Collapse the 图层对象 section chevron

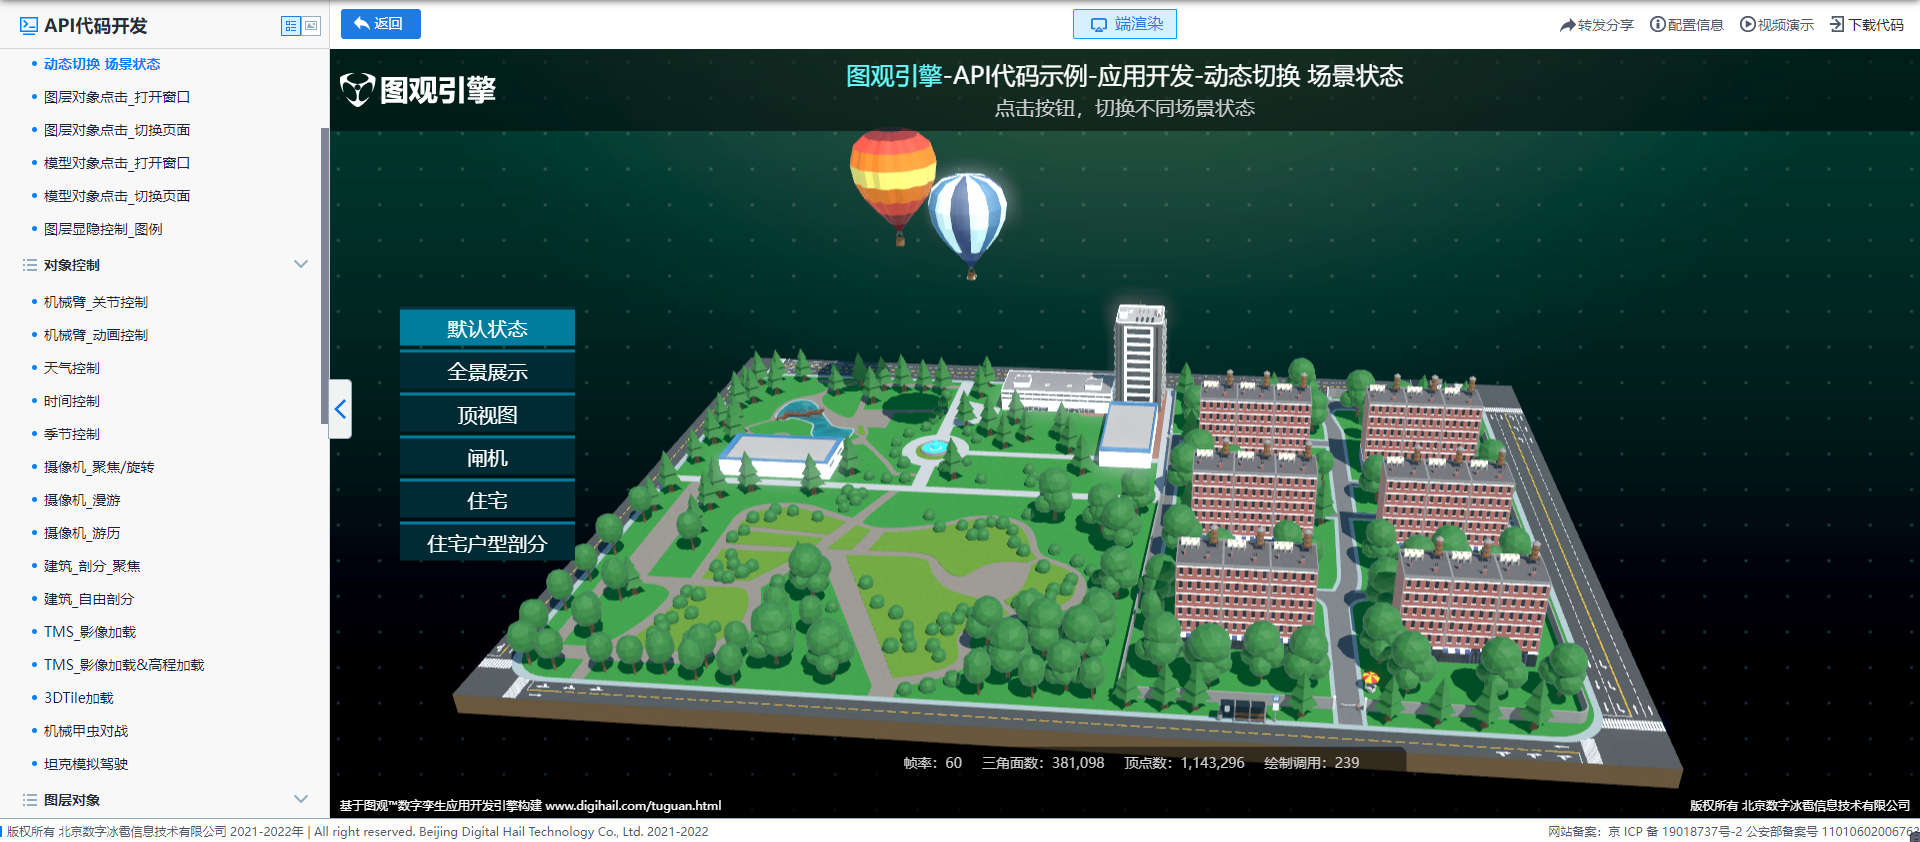coord(301,799)
